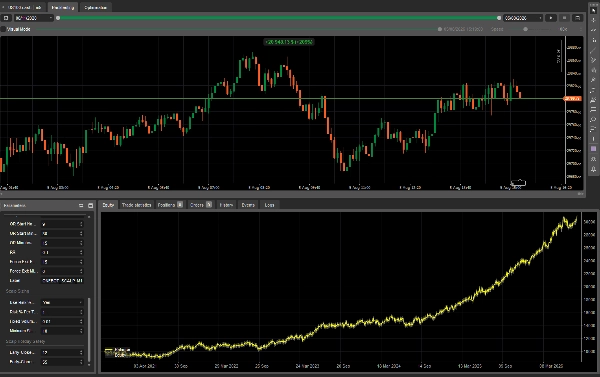Click the end handle of the date range slider
Image resolution: width=600 pixels, height=377 pixels.
point(499,18)
